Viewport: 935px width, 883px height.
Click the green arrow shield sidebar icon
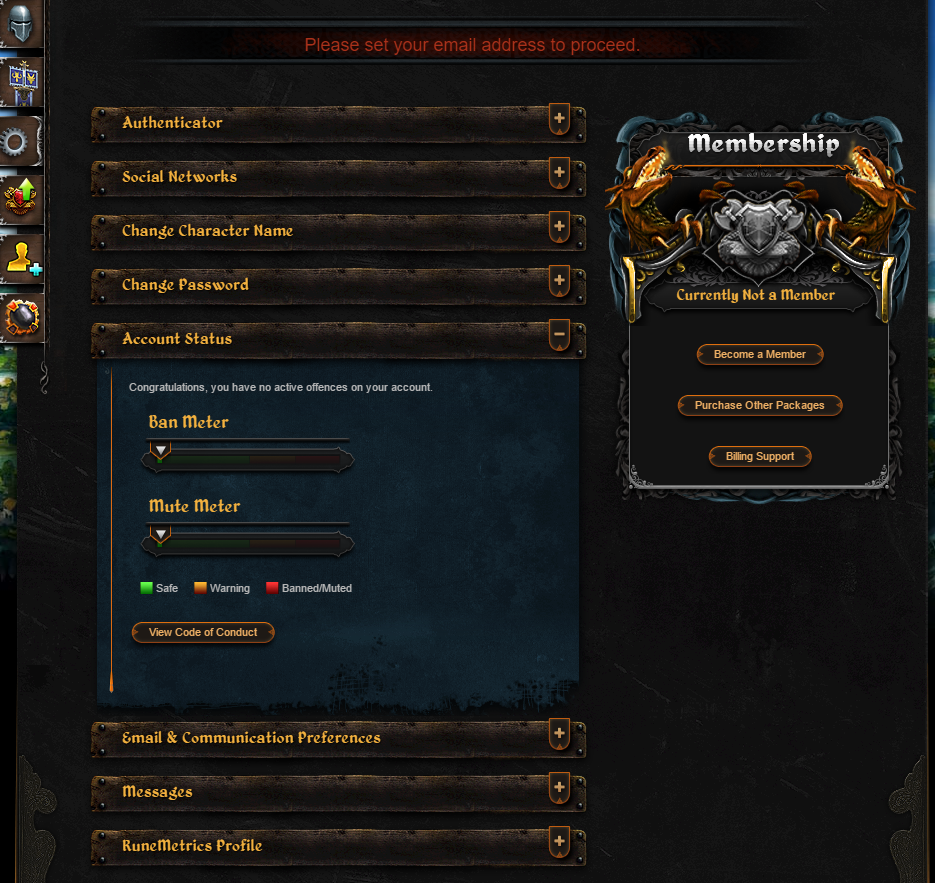click(21, 199)
